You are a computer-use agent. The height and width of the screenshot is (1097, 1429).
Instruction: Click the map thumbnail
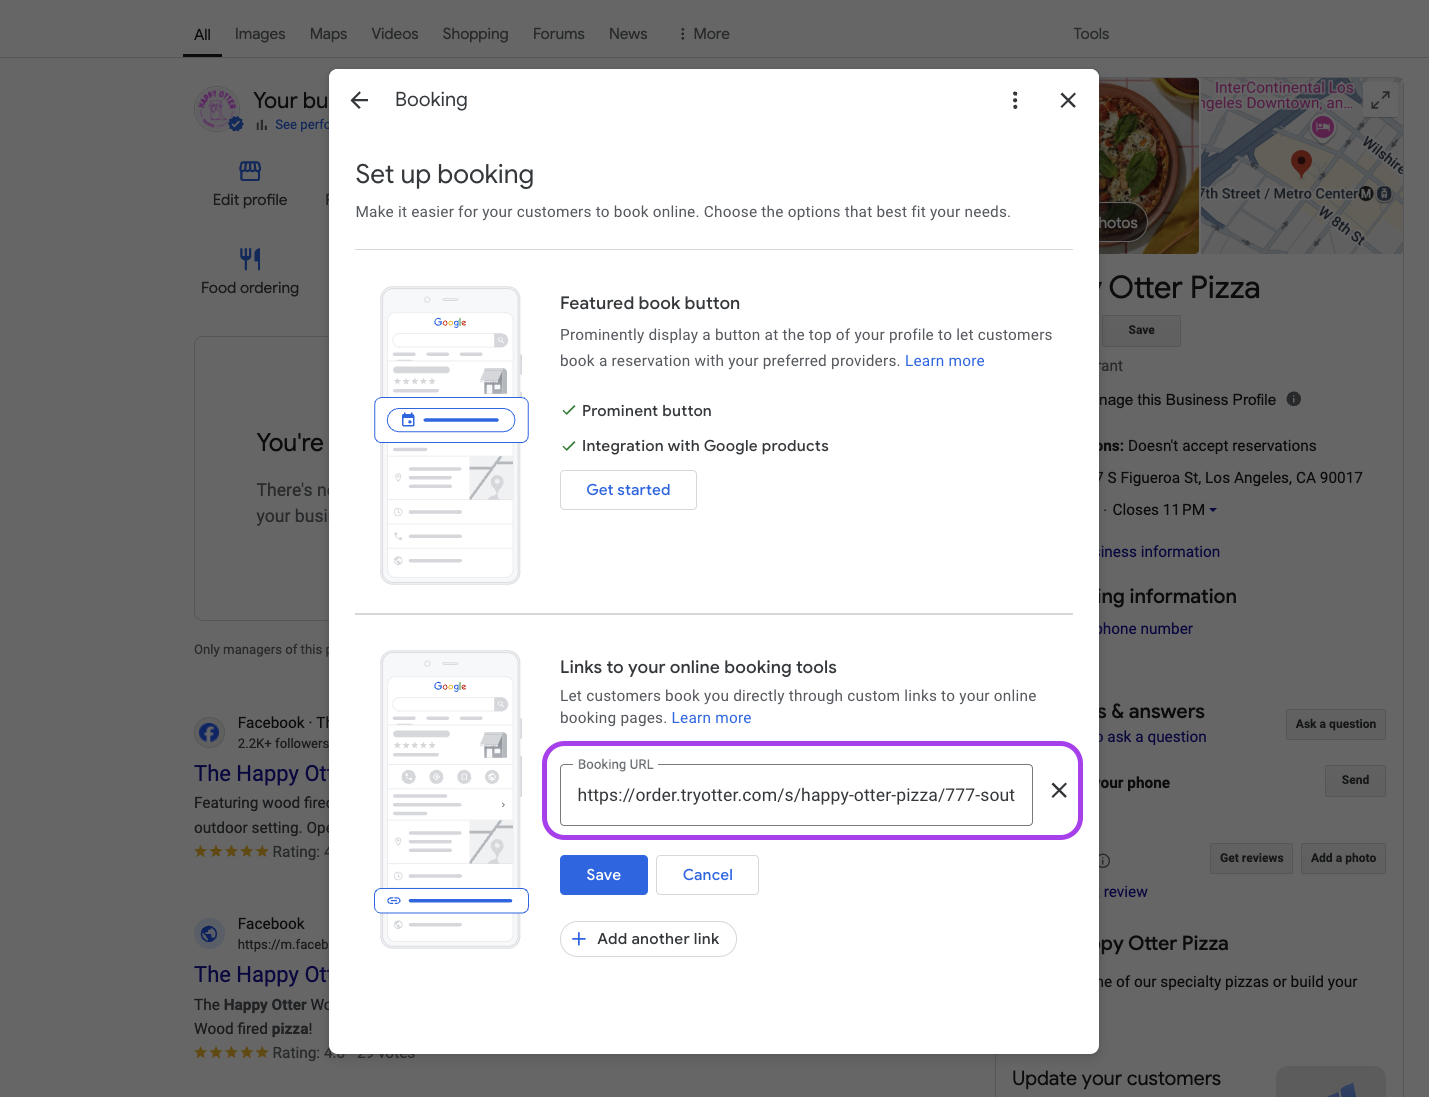click(x=1302, y=166)
